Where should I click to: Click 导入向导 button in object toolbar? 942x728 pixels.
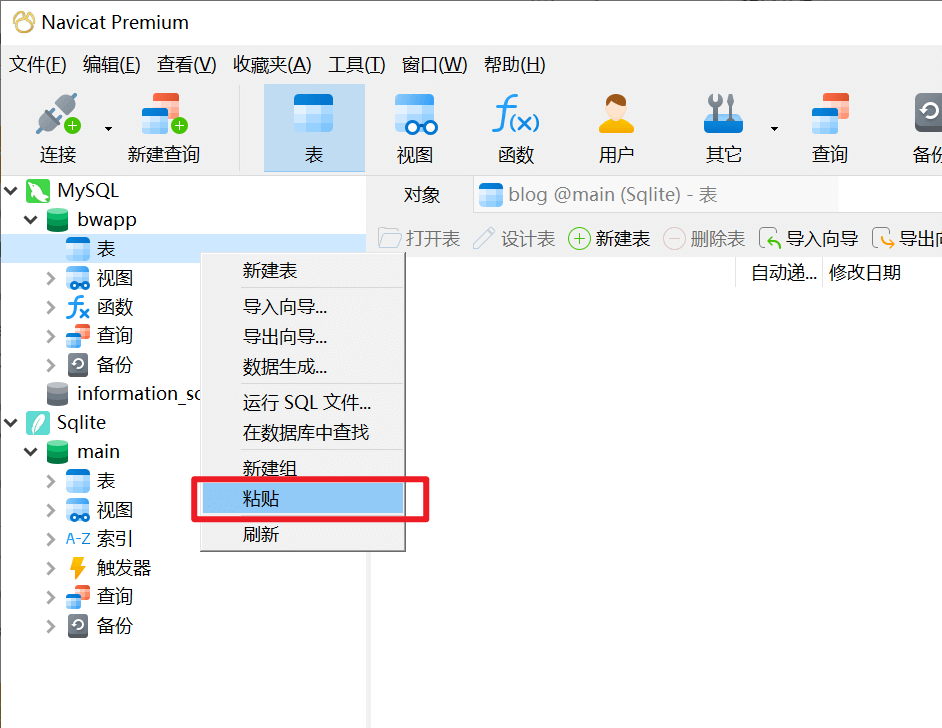pos(809,238)
